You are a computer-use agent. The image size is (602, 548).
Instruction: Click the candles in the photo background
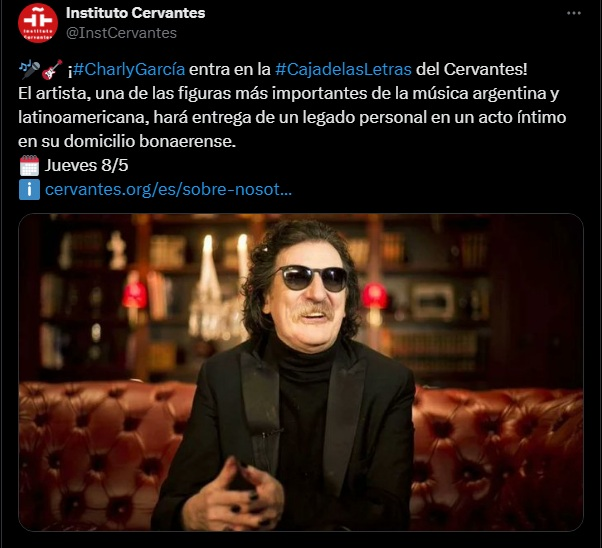(x=226, y=255)
